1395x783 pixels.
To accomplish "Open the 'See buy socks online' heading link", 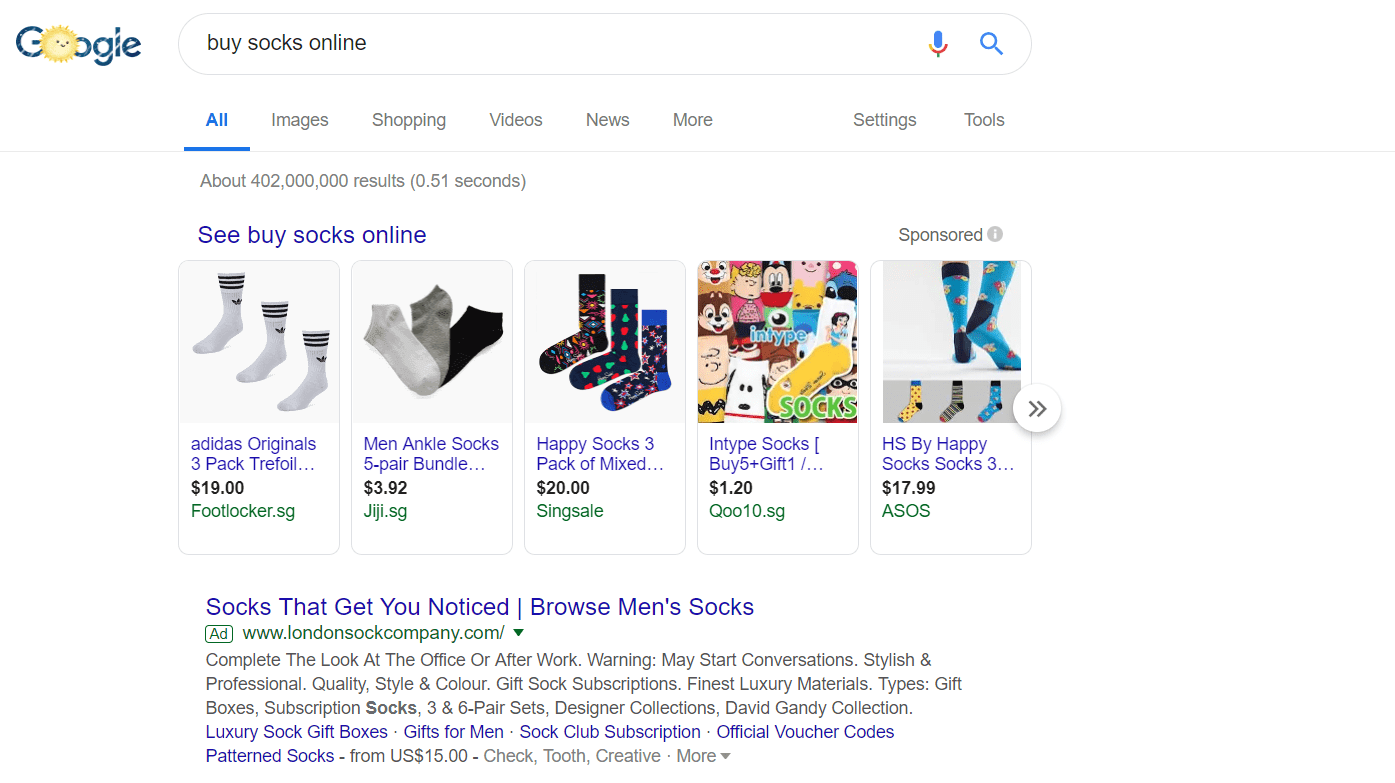I will click(312, 235).
